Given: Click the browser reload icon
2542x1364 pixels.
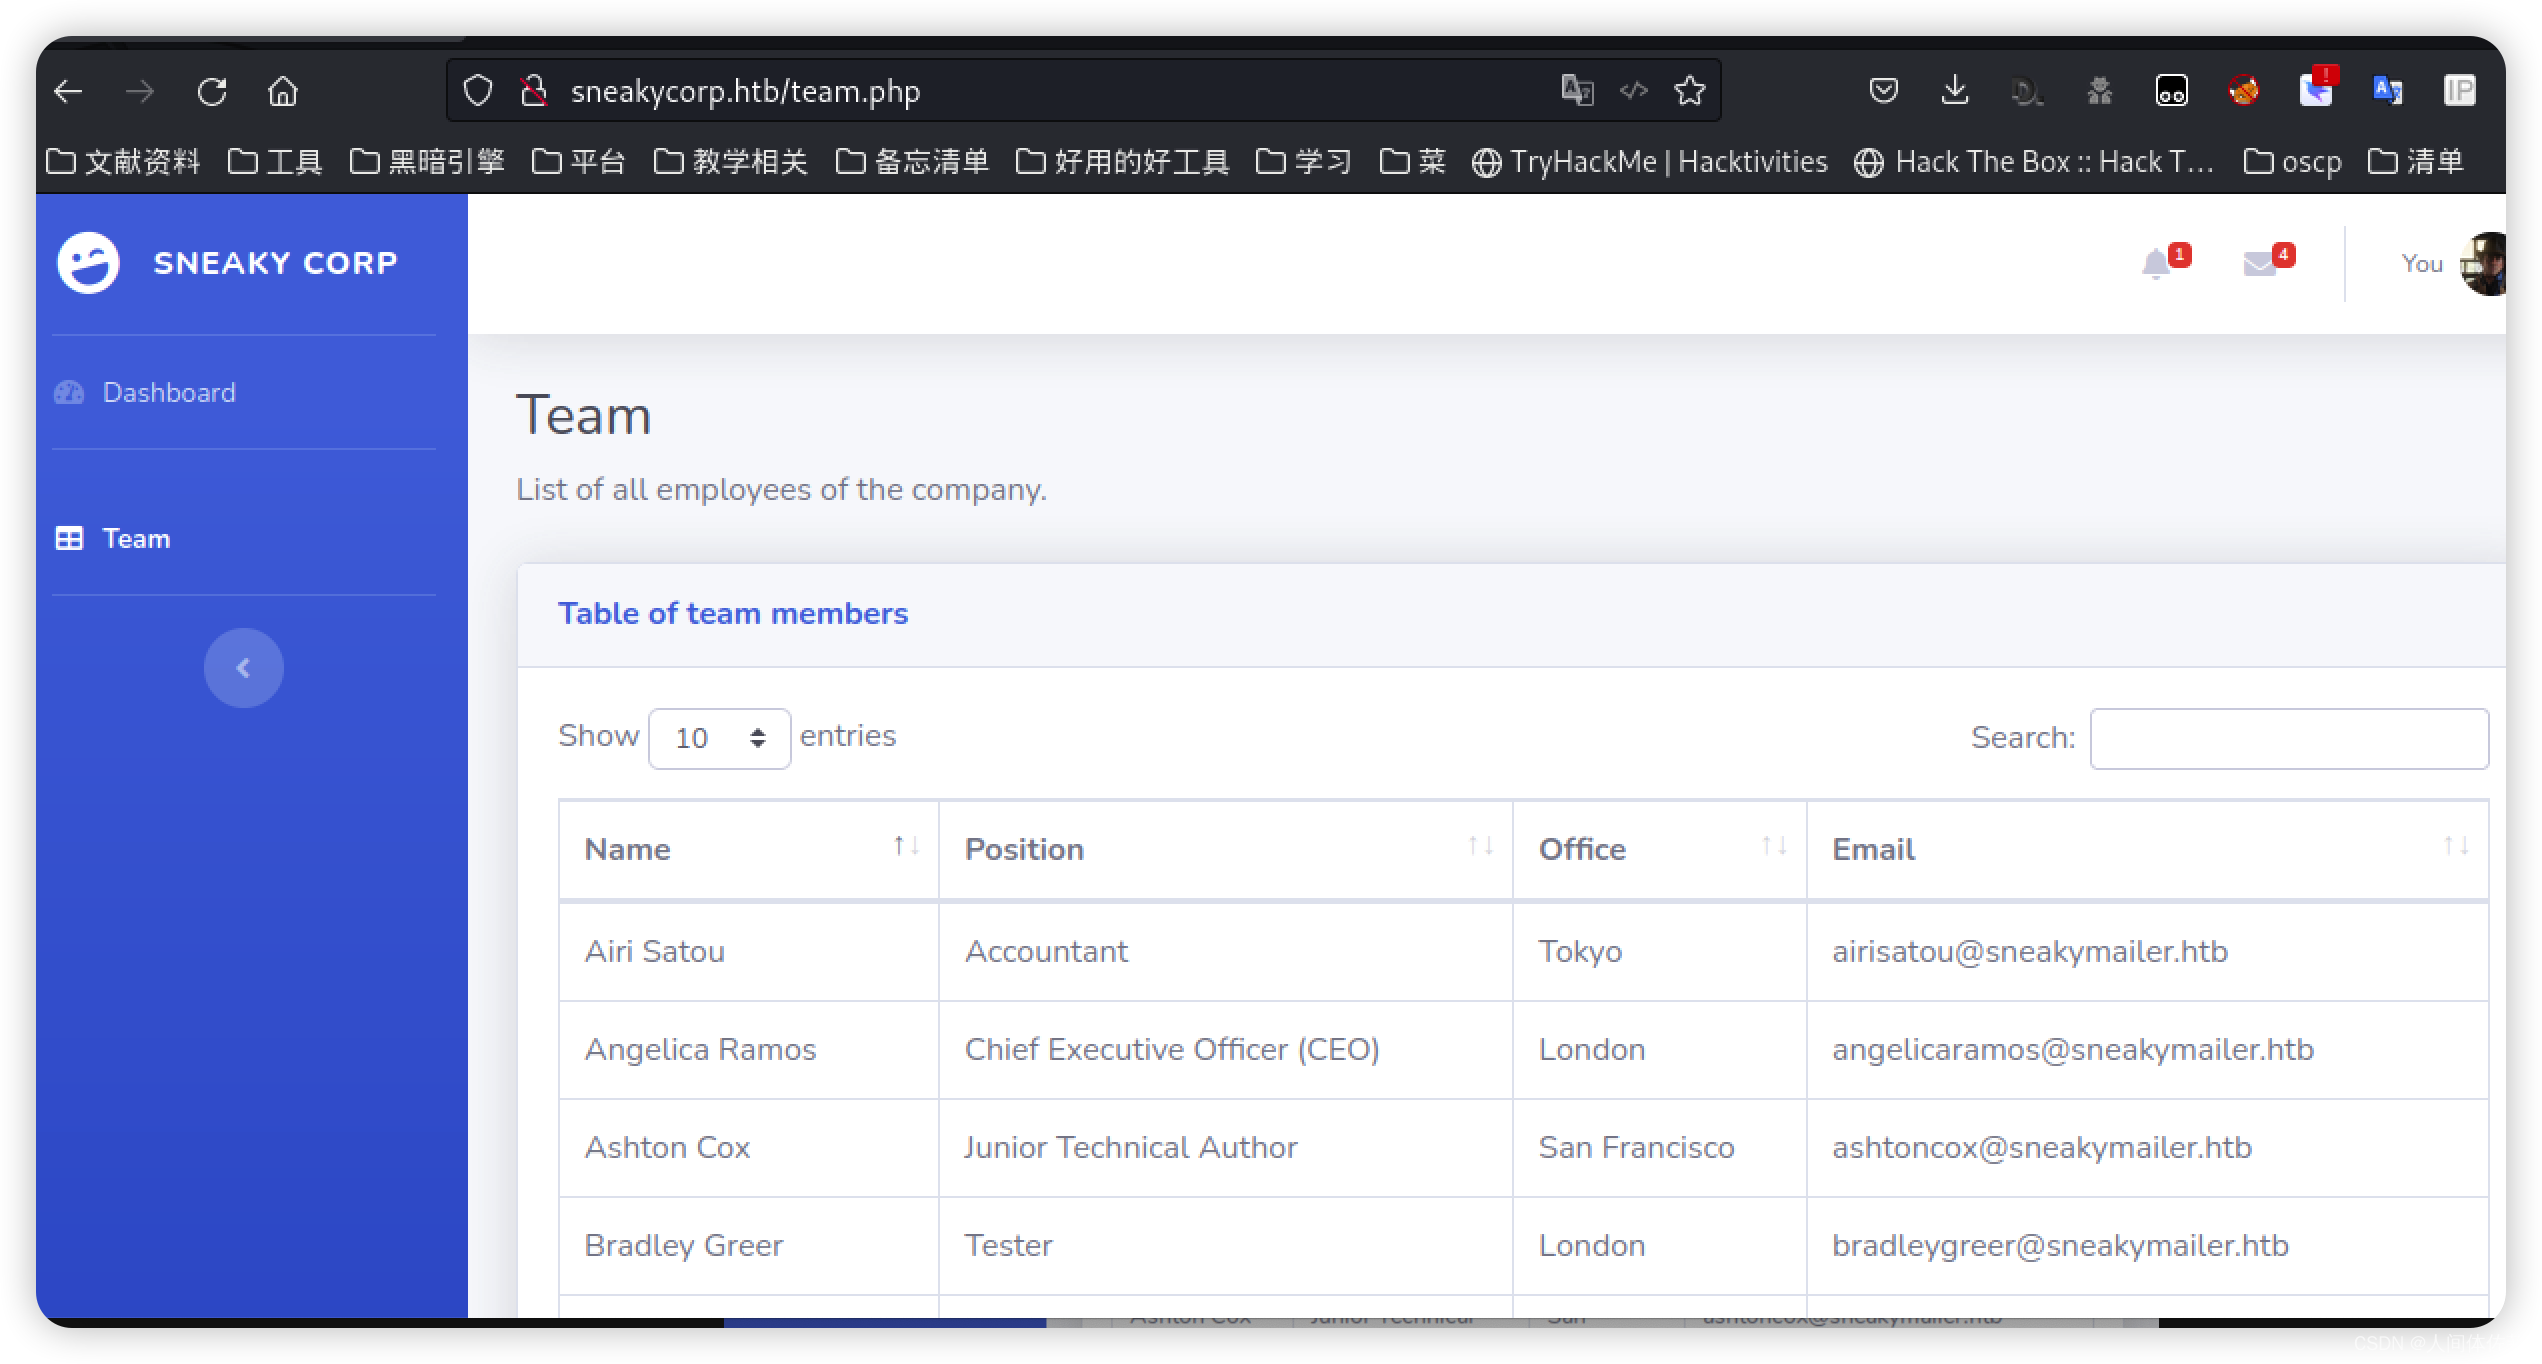Looking at the screenshot, I should 212,92.
